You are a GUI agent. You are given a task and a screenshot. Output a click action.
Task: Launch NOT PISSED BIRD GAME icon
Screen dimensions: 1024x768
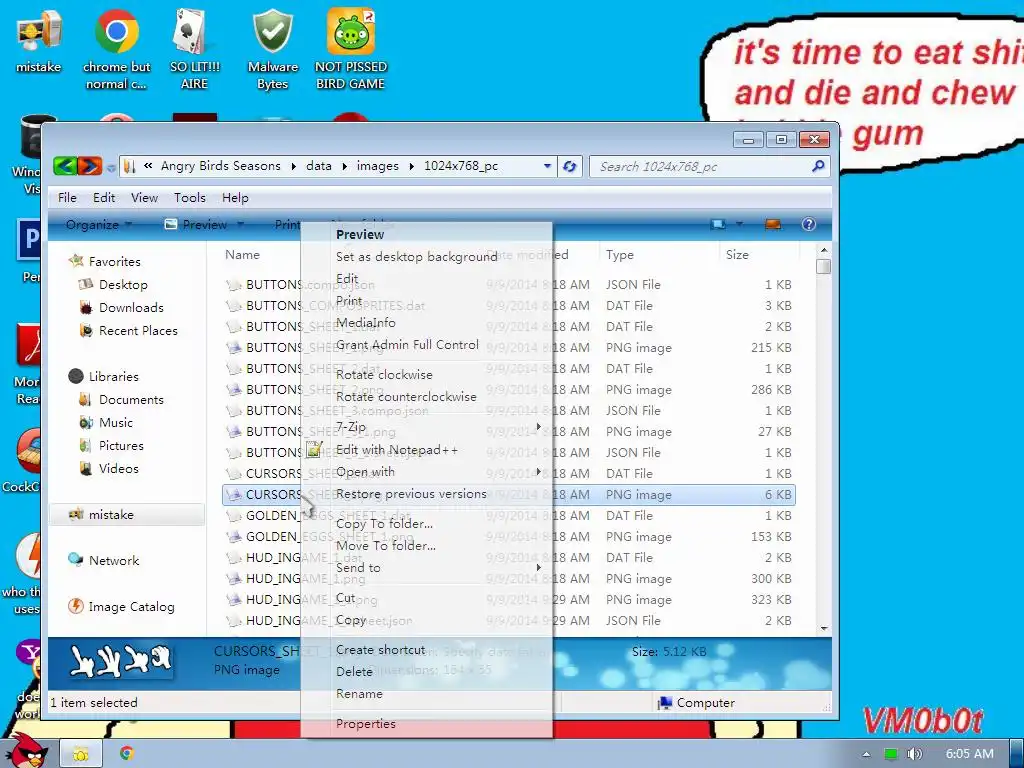(351, 49)
